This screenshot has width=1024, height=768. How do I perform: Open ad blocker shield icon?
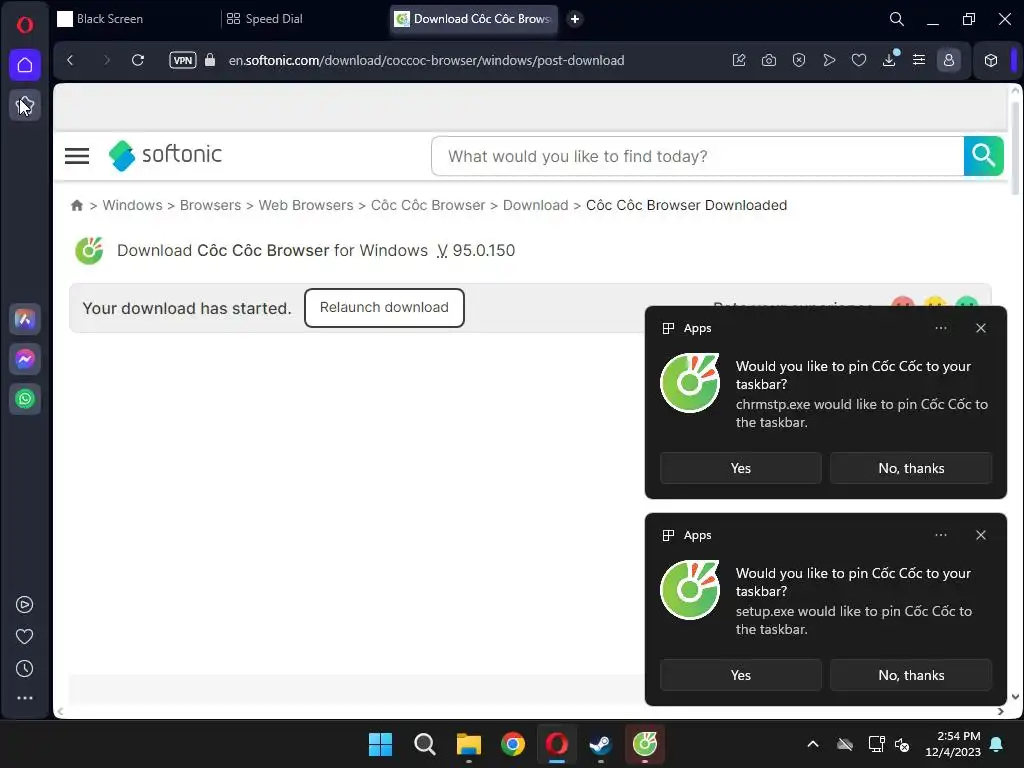[x=799, y=60]
